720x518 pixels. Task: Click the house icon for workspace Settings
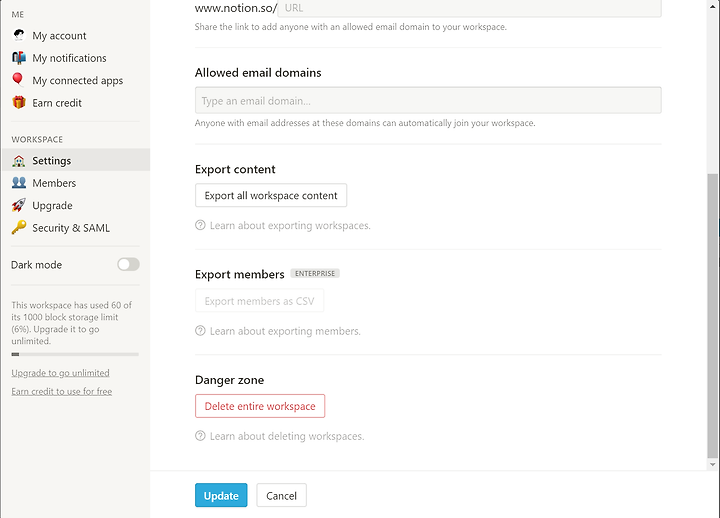[x=19, y=161]
